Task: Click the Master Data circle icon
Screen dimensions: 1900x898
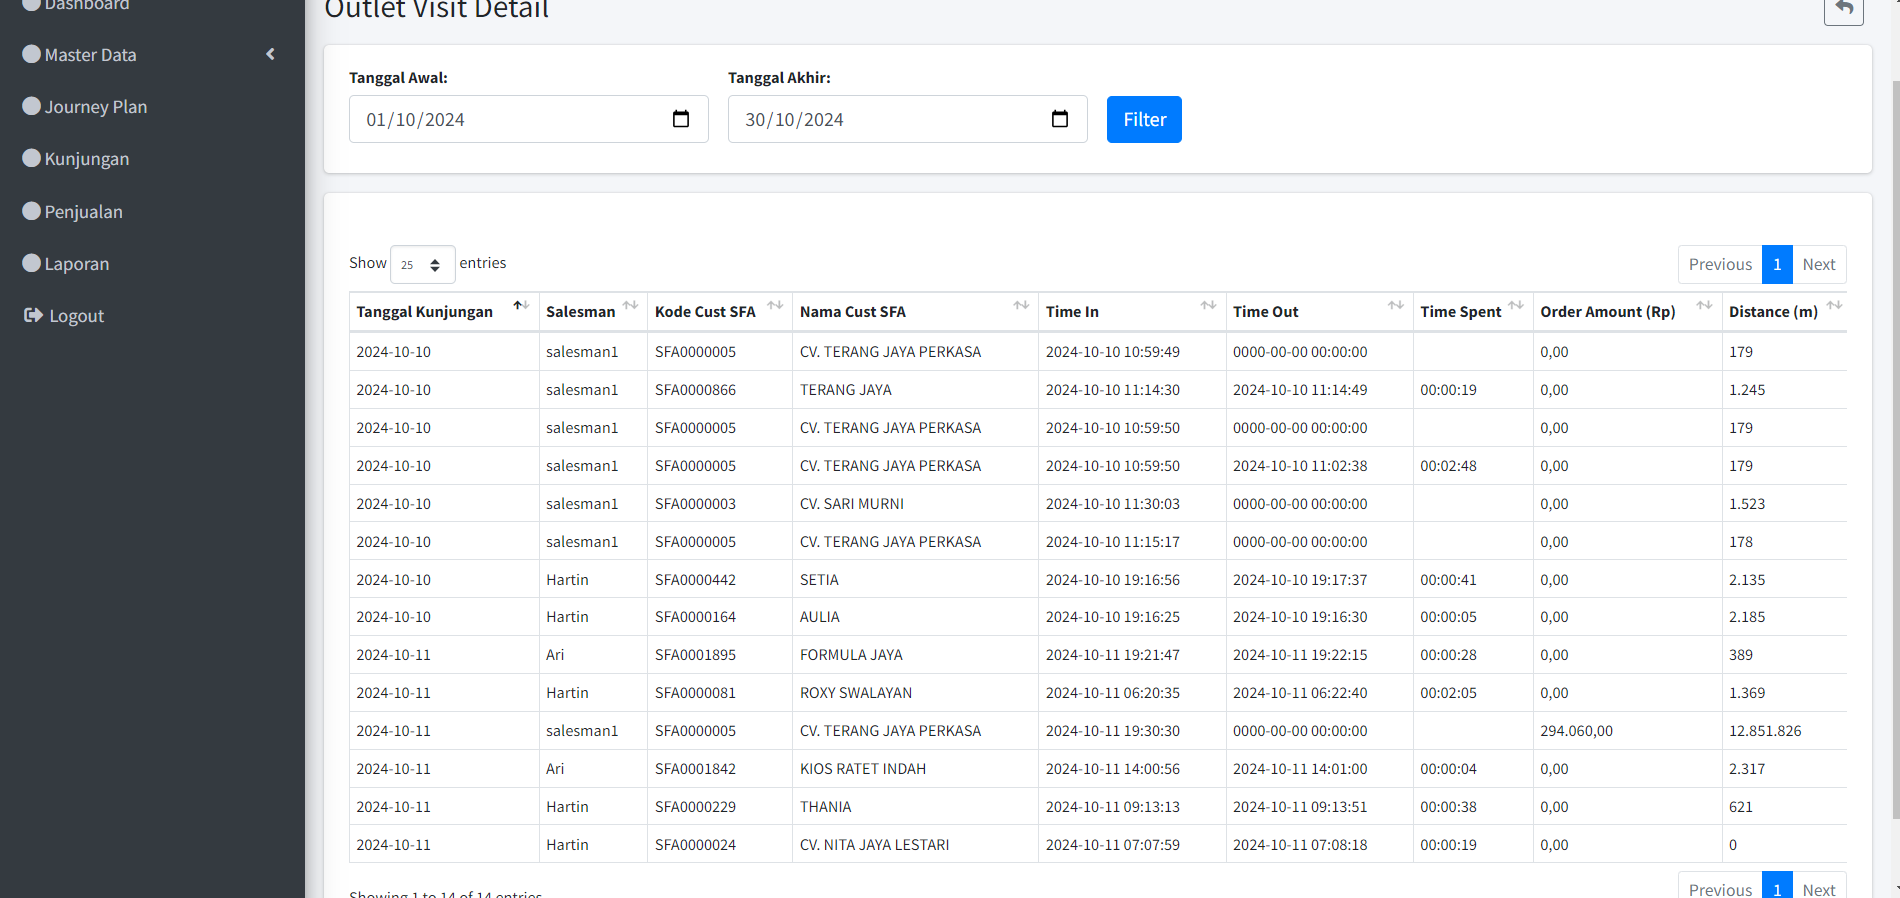Action: pyautogui.click(x=32, y=54)
